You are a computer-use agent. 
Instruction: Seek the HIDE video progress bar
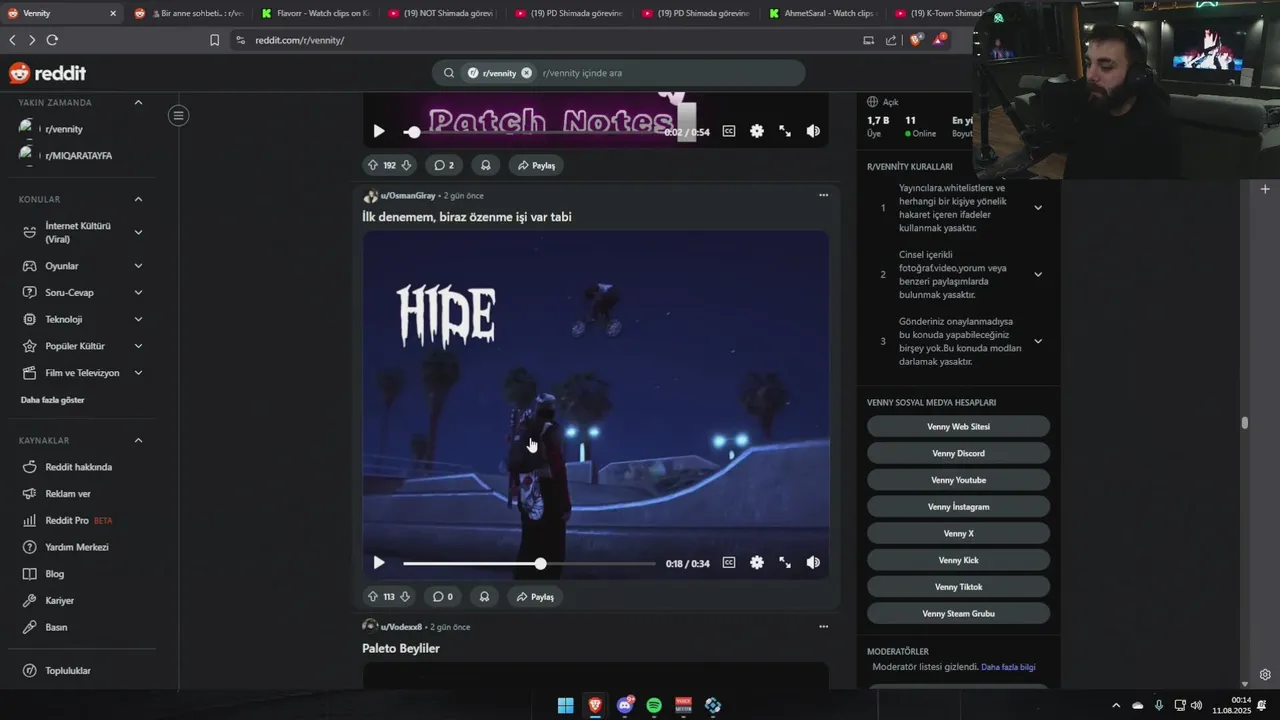529,564
